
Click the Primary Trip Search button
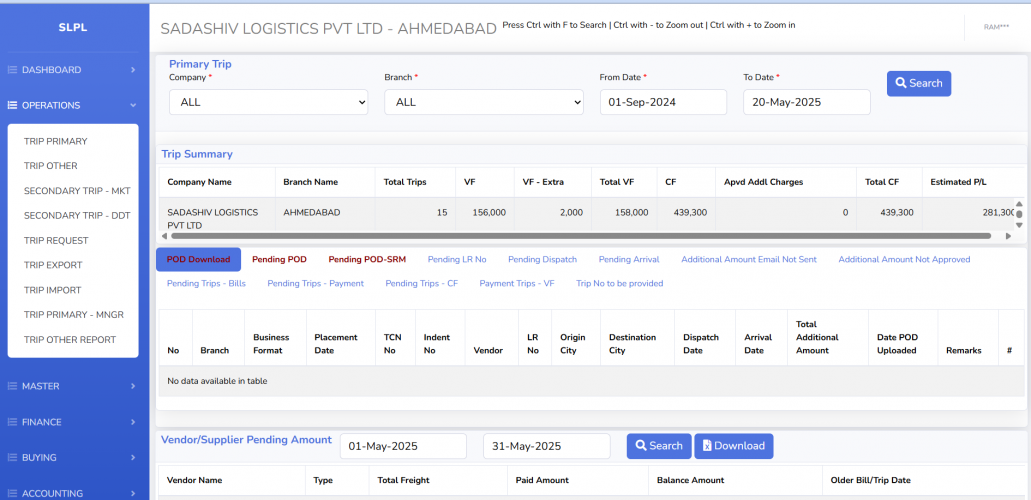click(x=919, y=84)
